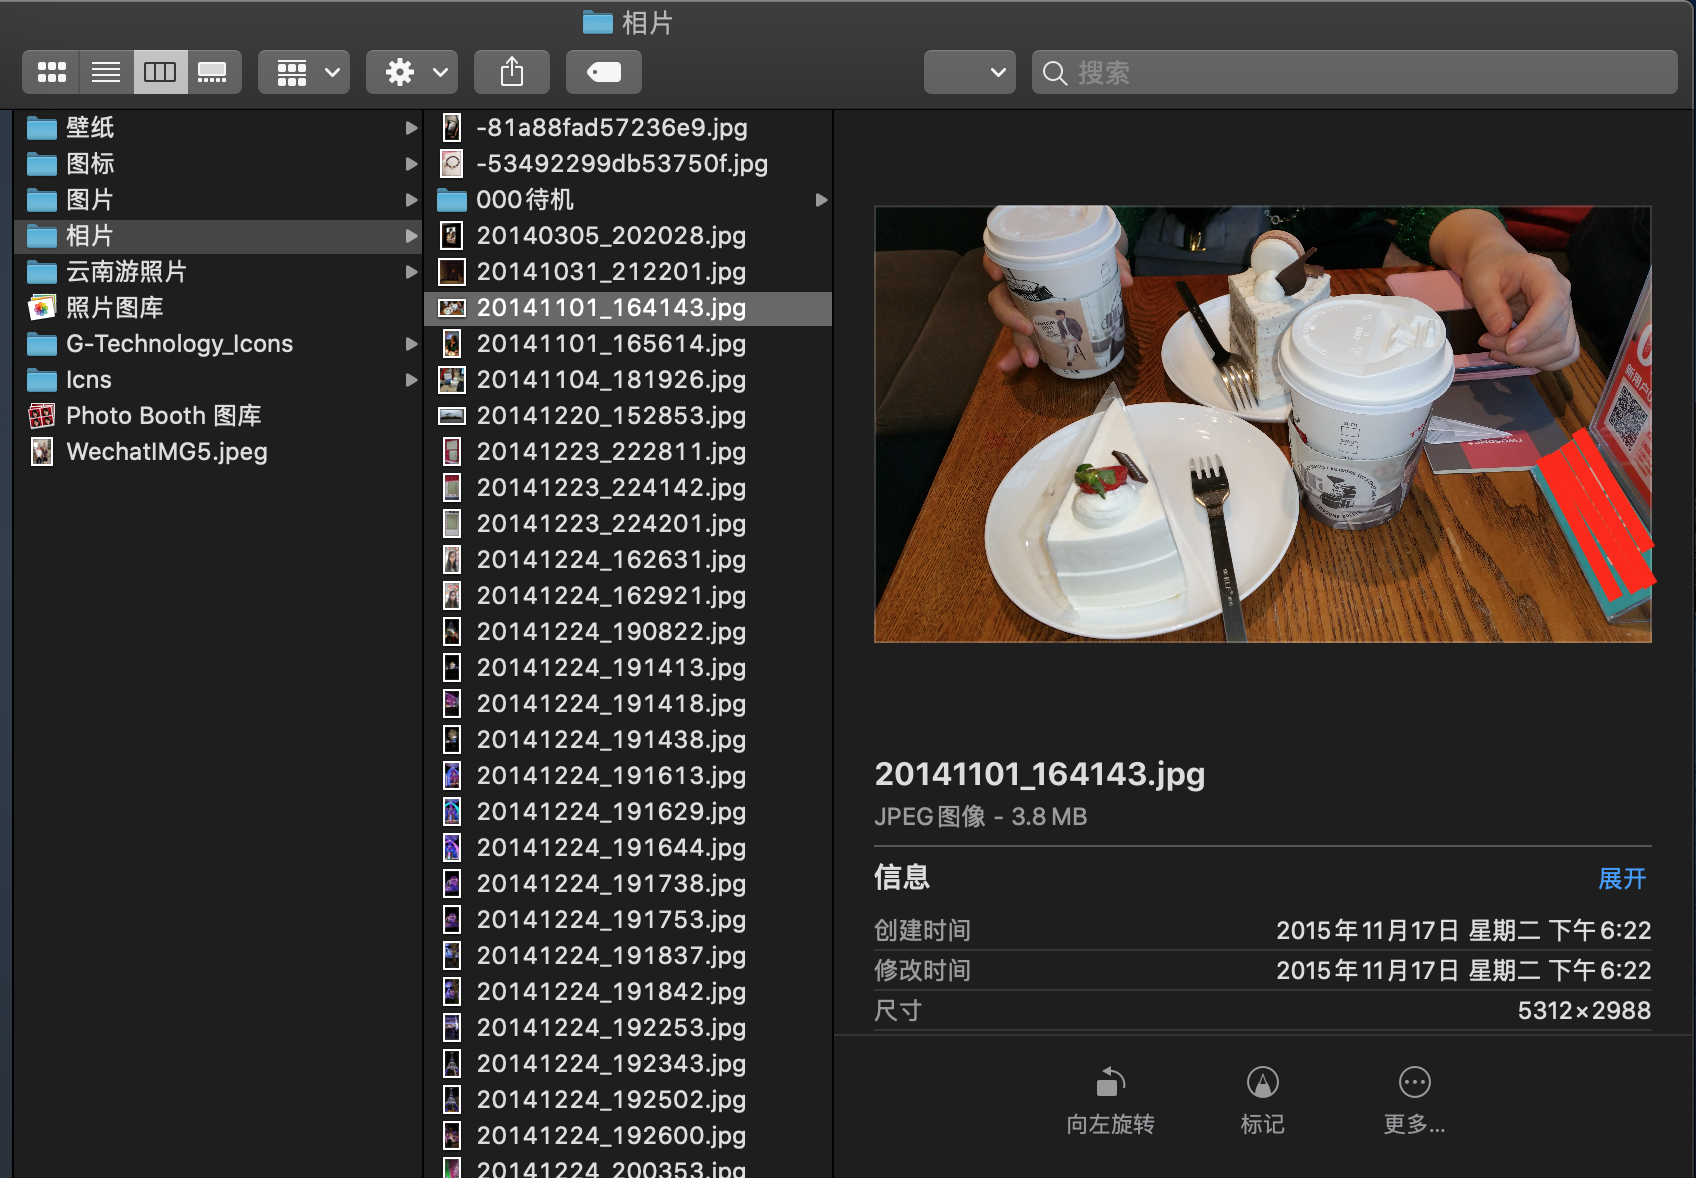Click the 照片图库 library icon
This screenshot has height=1178, width=1696.
tap(42, 308)
